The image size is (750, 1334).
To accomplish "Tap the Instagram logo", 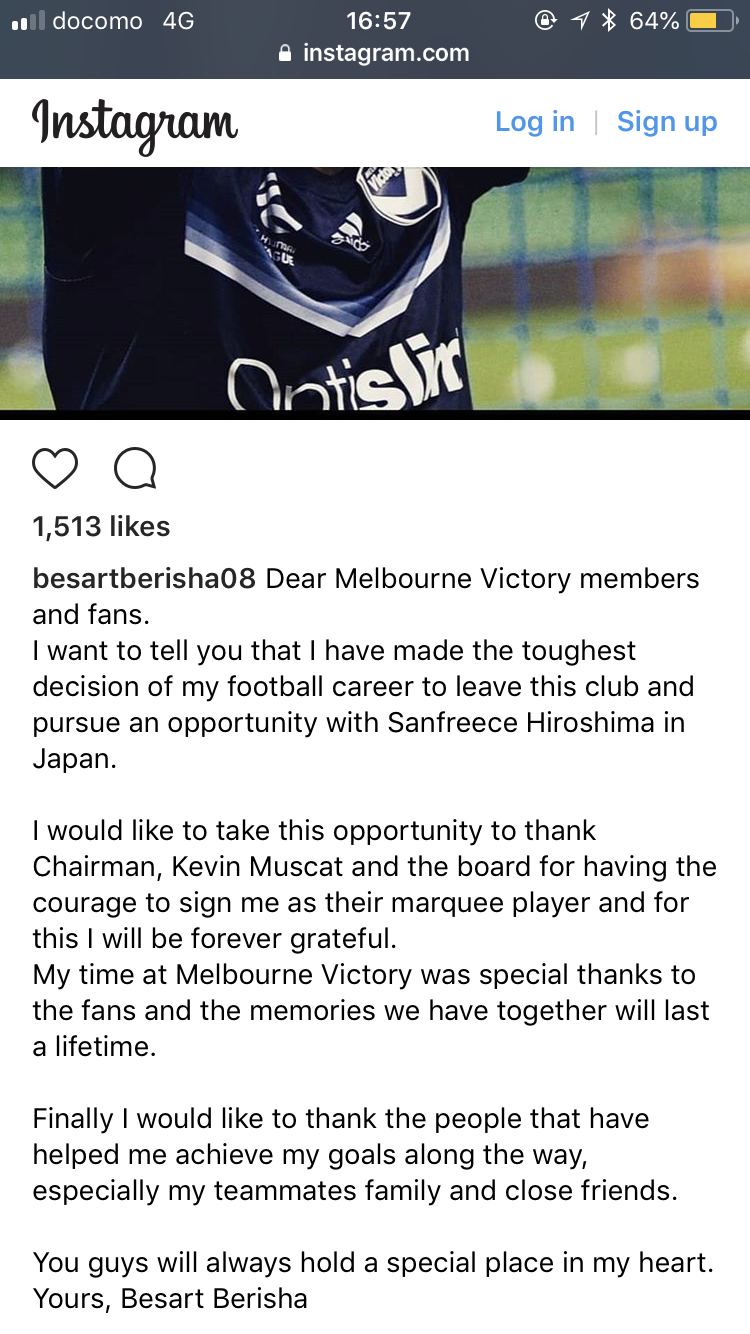I will click(x=135, y=124).
